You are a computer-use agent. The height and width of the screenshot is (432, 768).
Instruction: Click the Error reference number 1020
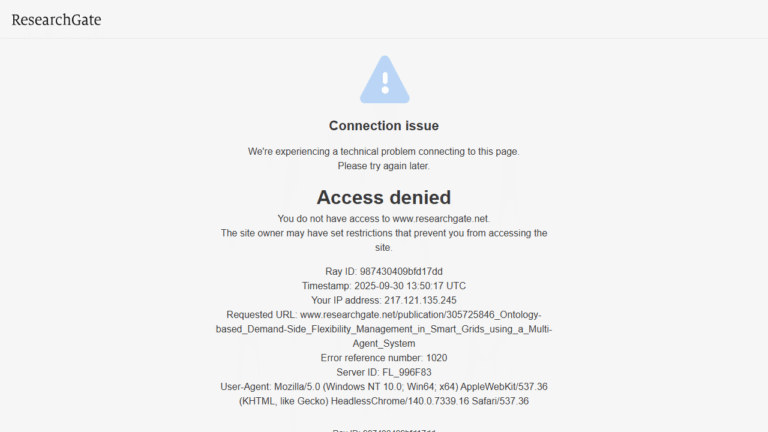pyautogui.click(x=384, y=358)
